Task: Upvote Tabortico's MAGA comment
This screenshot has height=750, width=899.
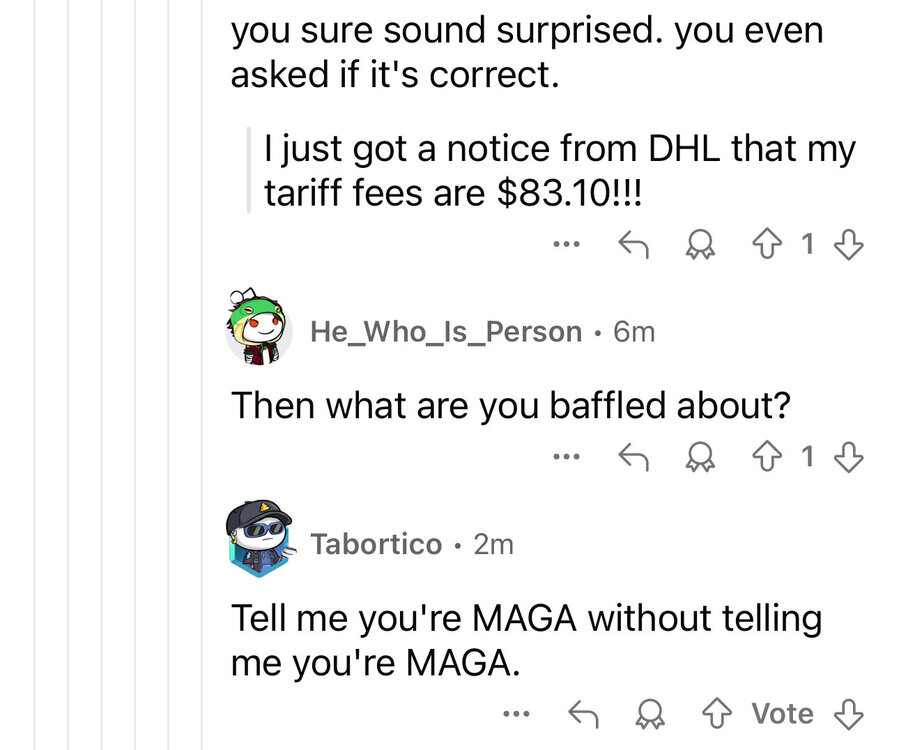Action: pyautogui.click(x=717, y=714)
